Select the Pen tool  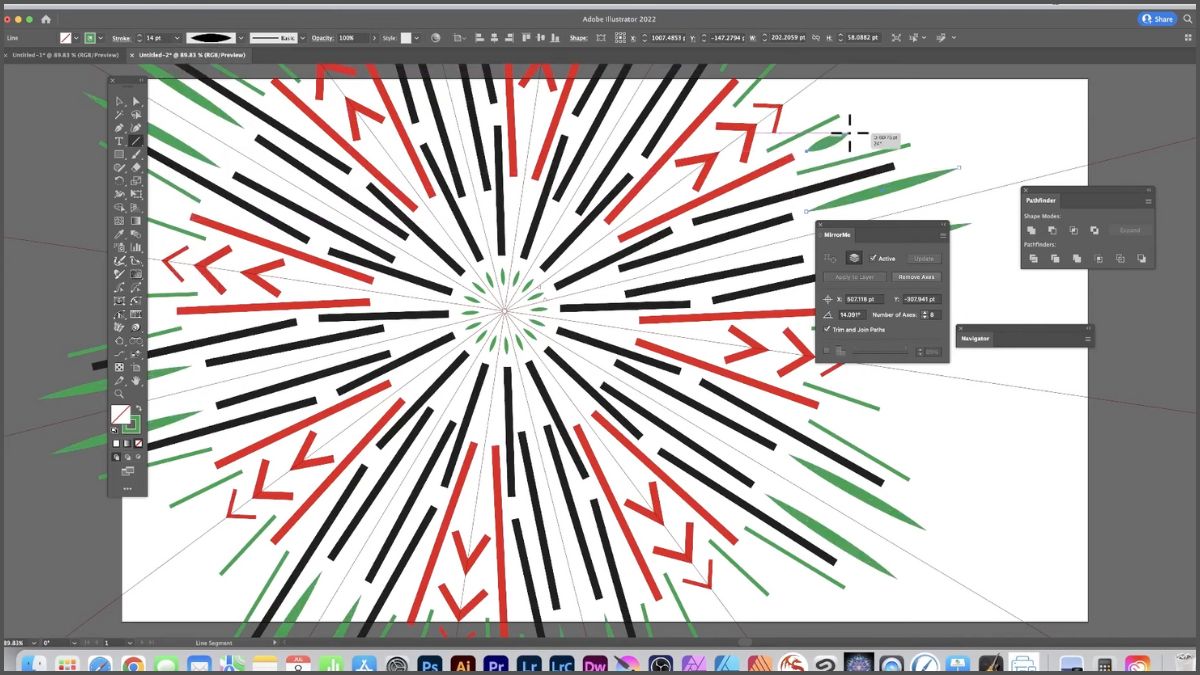tap(119, 128)
